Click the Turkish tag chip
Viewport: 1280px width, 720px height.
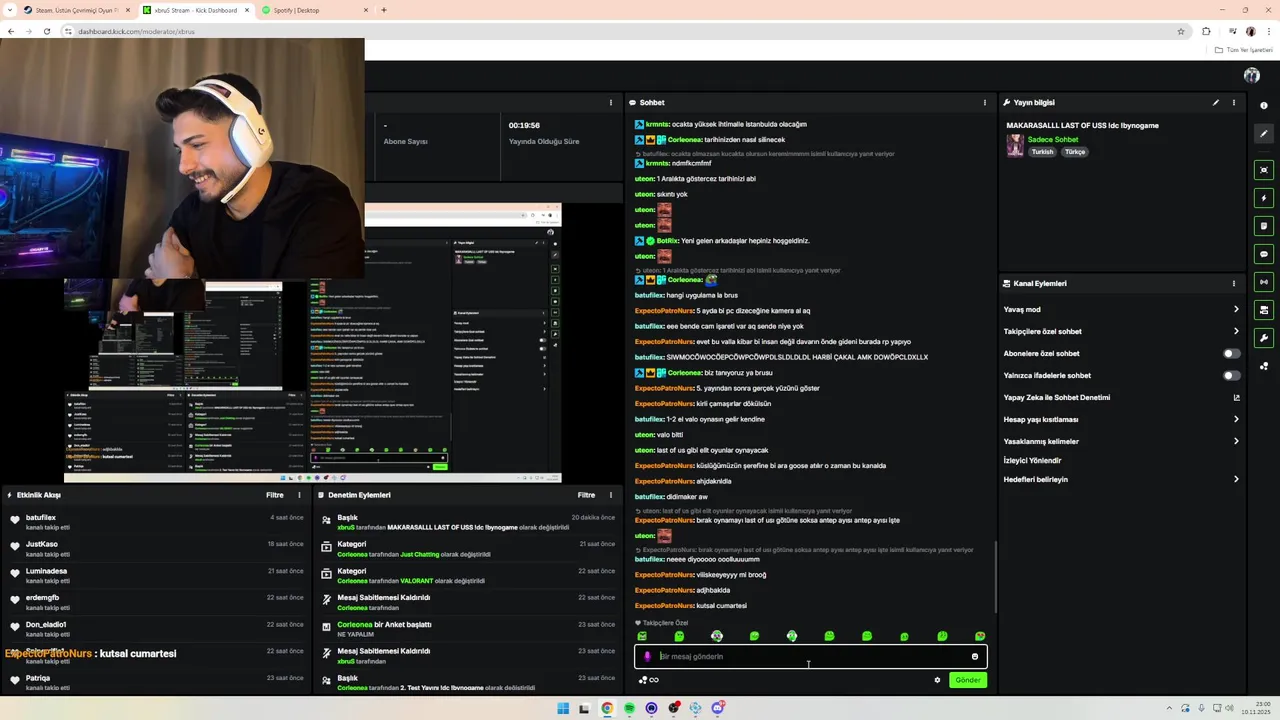point(1042,152)
